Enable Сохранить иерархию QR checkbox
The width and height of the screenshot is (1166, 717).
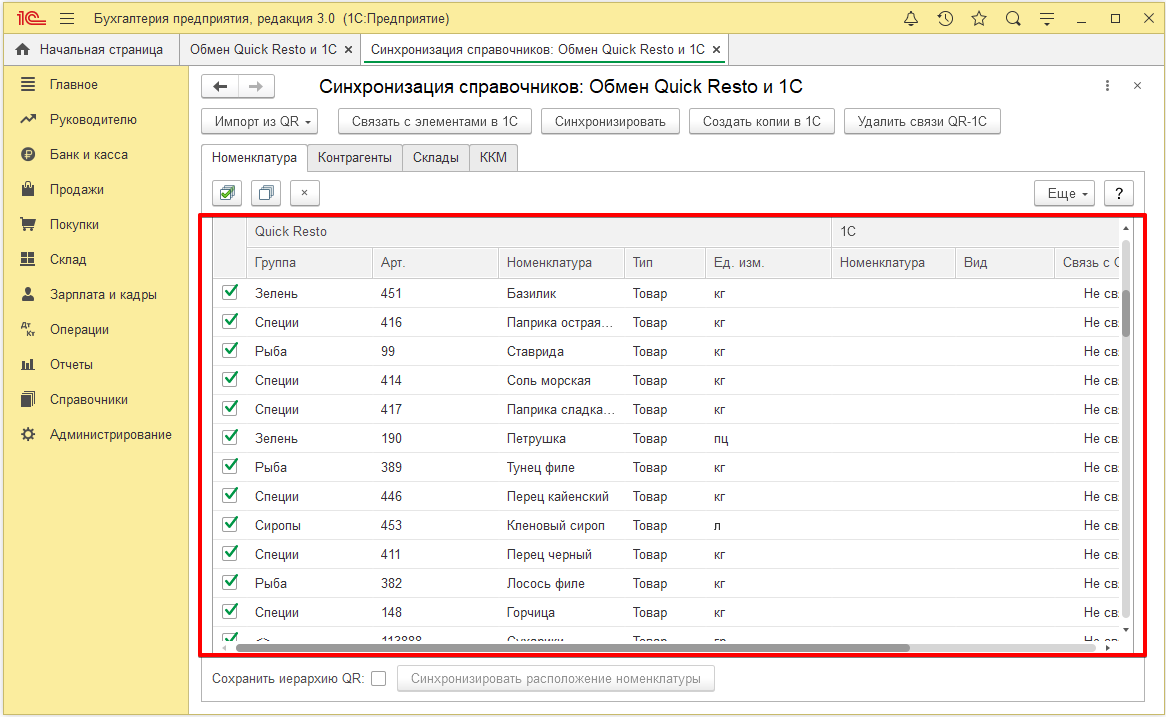tap(379, 678)
